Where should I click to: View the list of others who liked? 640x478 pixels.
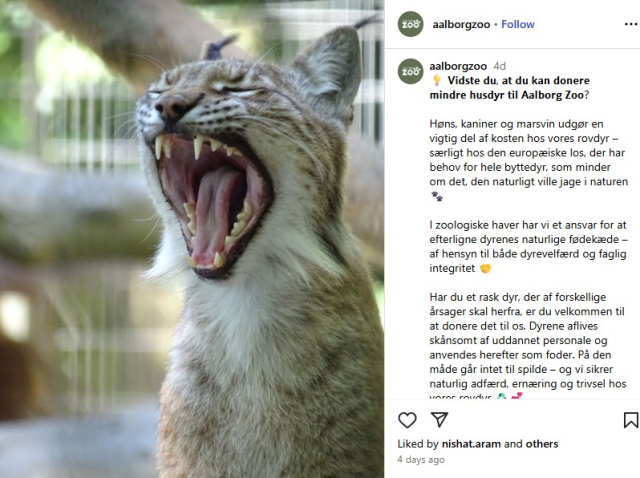(542, 444)
